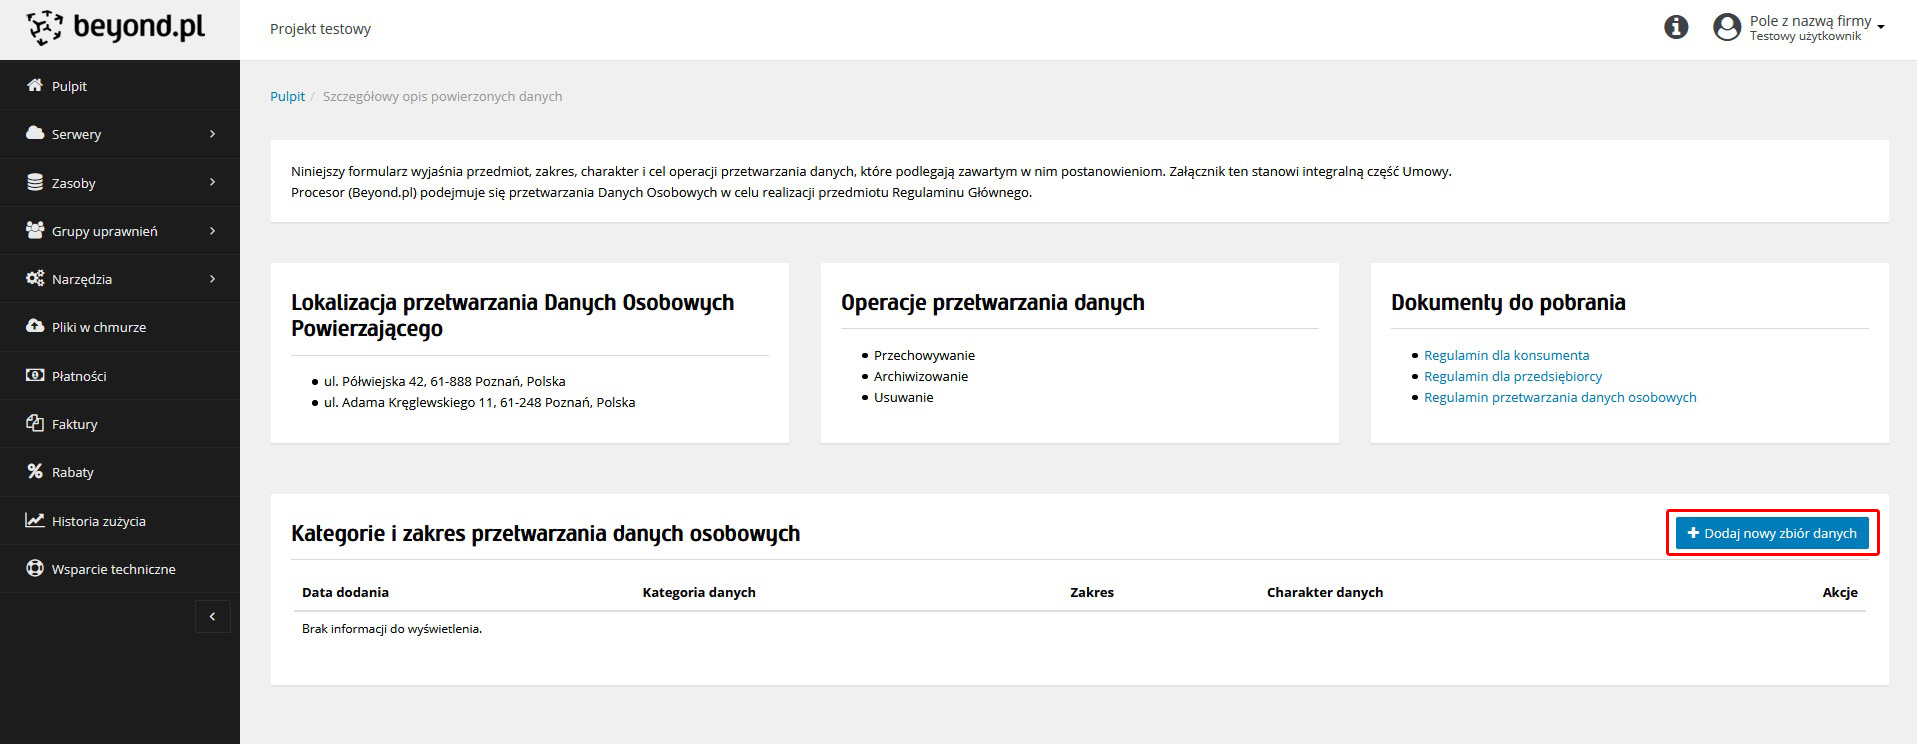
Task: Click the Rabaty percent icon
Action: (35, 472)
